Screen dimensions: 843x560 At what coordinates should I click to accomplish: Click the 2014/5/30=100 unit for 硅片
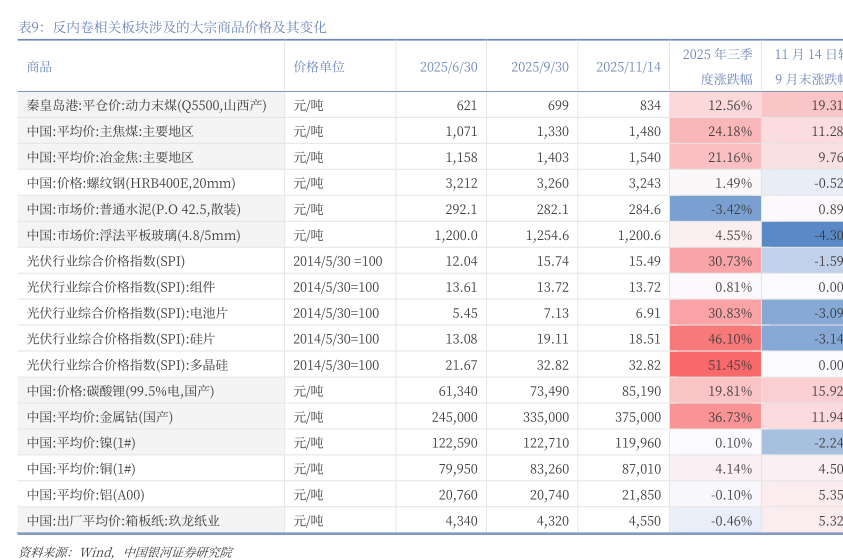(x=336, y=339)
